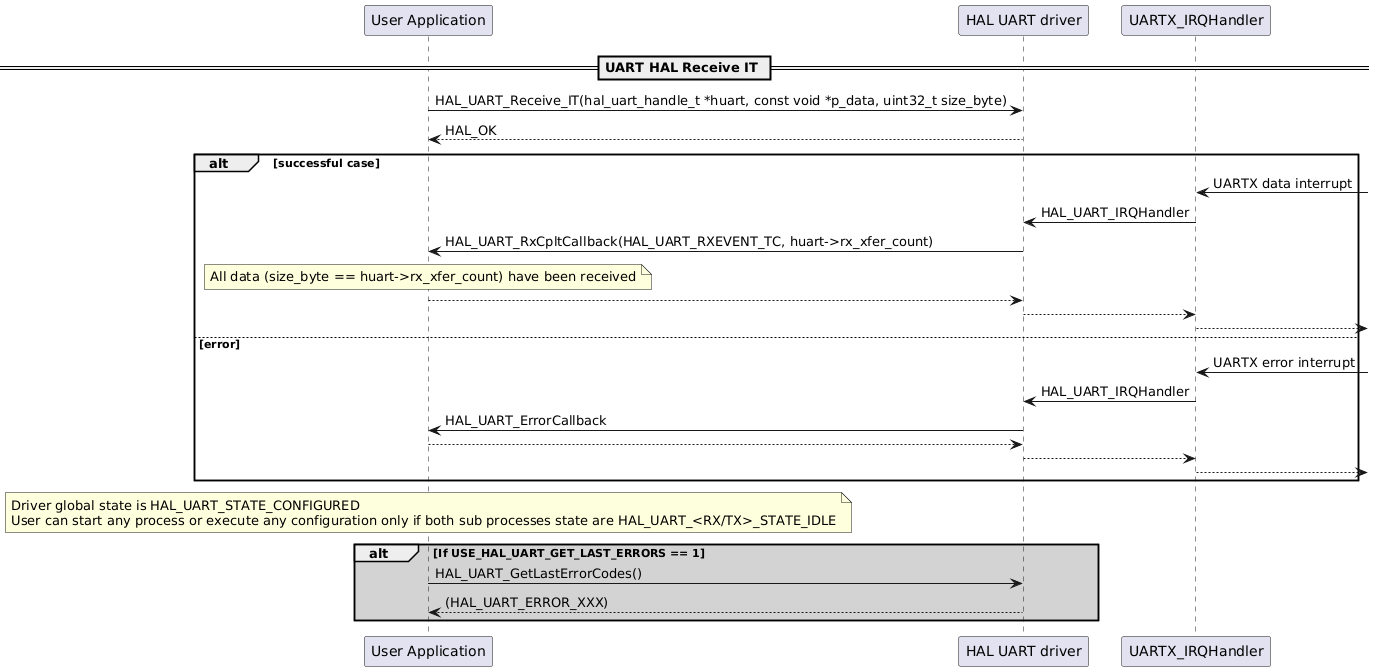Click the UARTX data interrupt message
The height and width of the screenshot is (671, 1374).
tap(1281, 184)
